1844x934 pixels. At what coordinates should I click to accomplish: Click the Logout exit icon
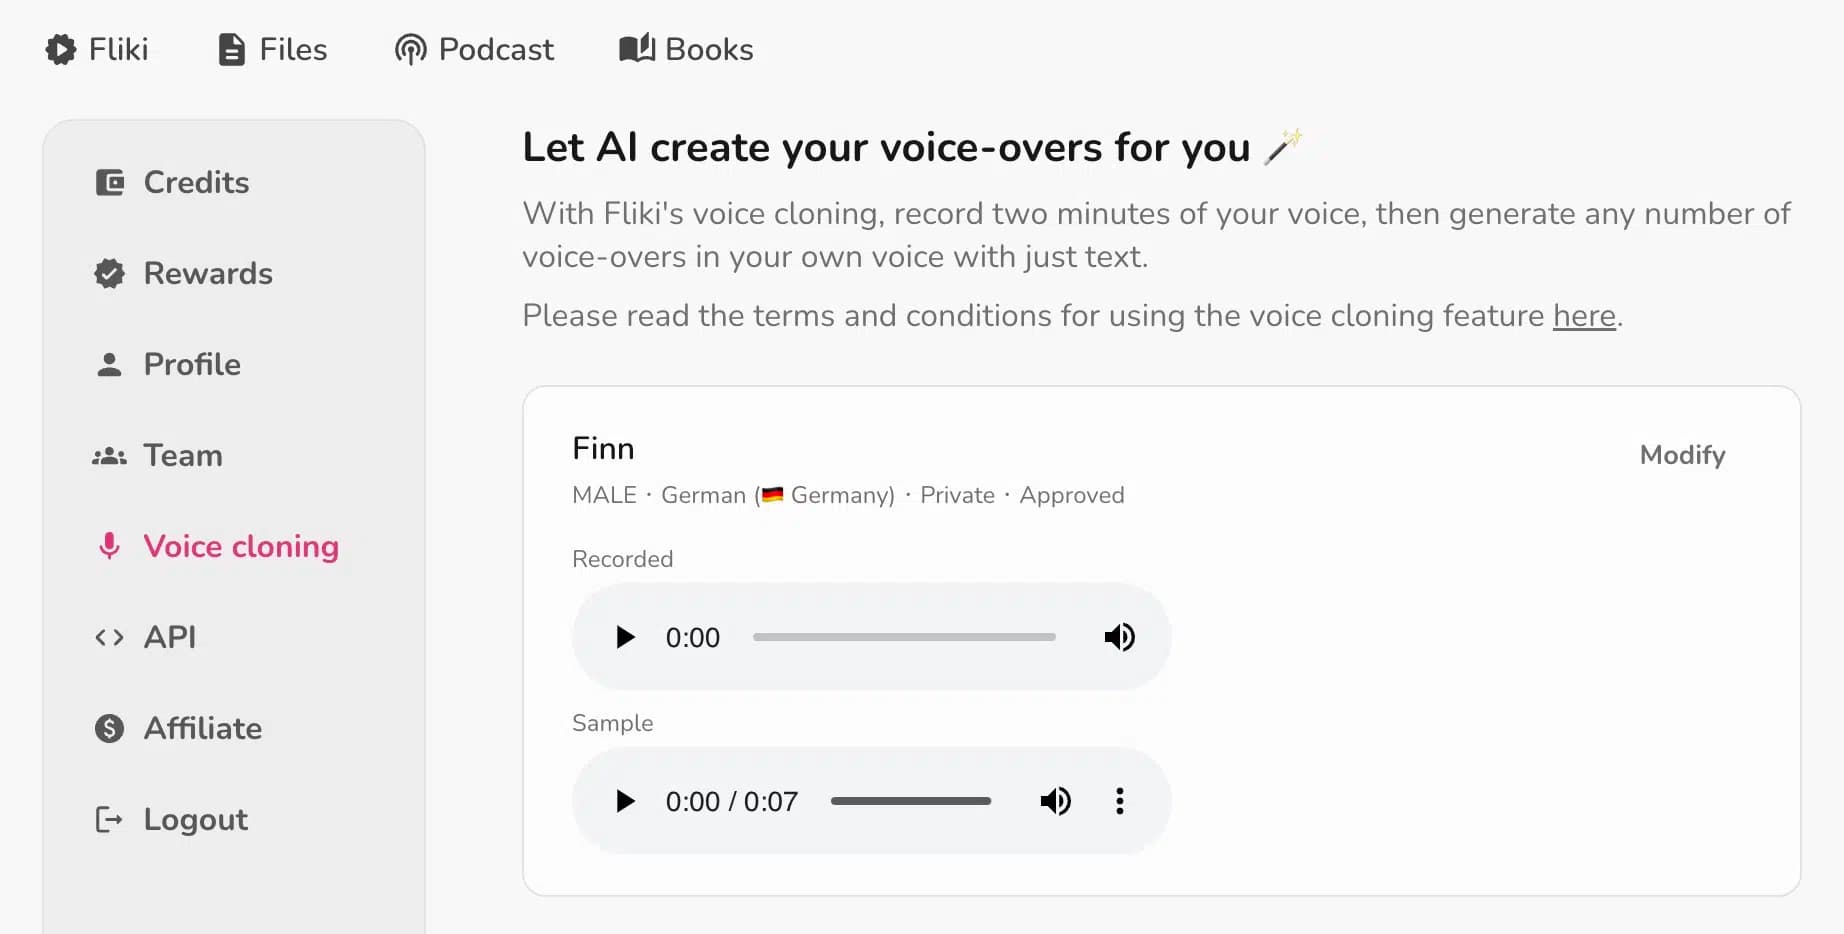[x=110, y=819]
